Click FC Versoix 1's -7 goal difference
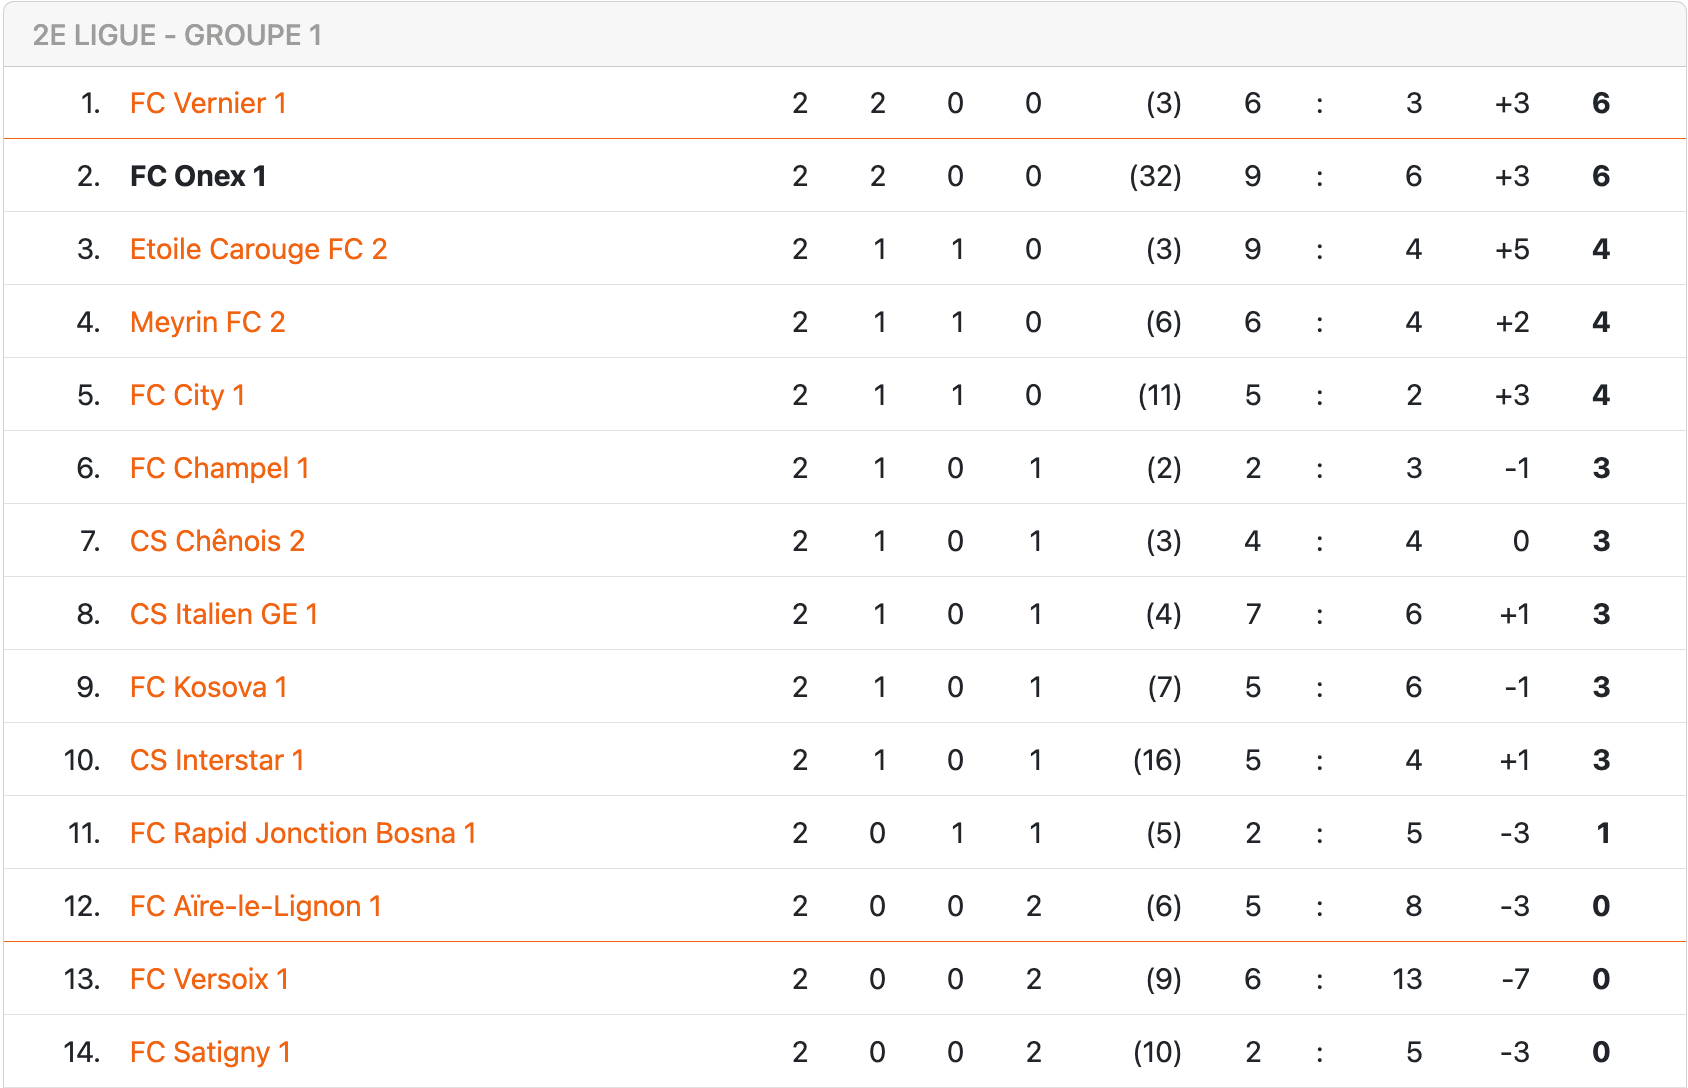 tap(1515, 979)
